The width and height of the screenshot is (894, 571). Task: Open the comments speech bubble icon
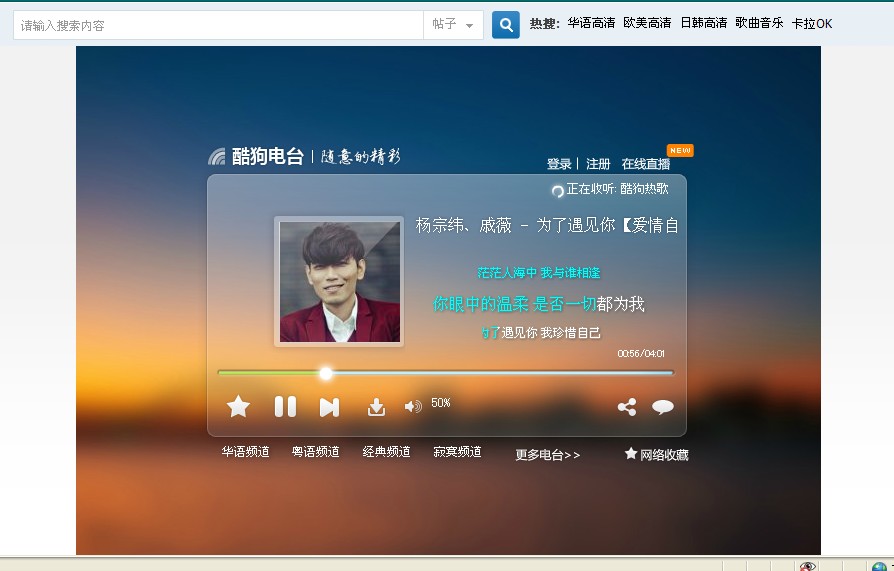tap(663, 407)
